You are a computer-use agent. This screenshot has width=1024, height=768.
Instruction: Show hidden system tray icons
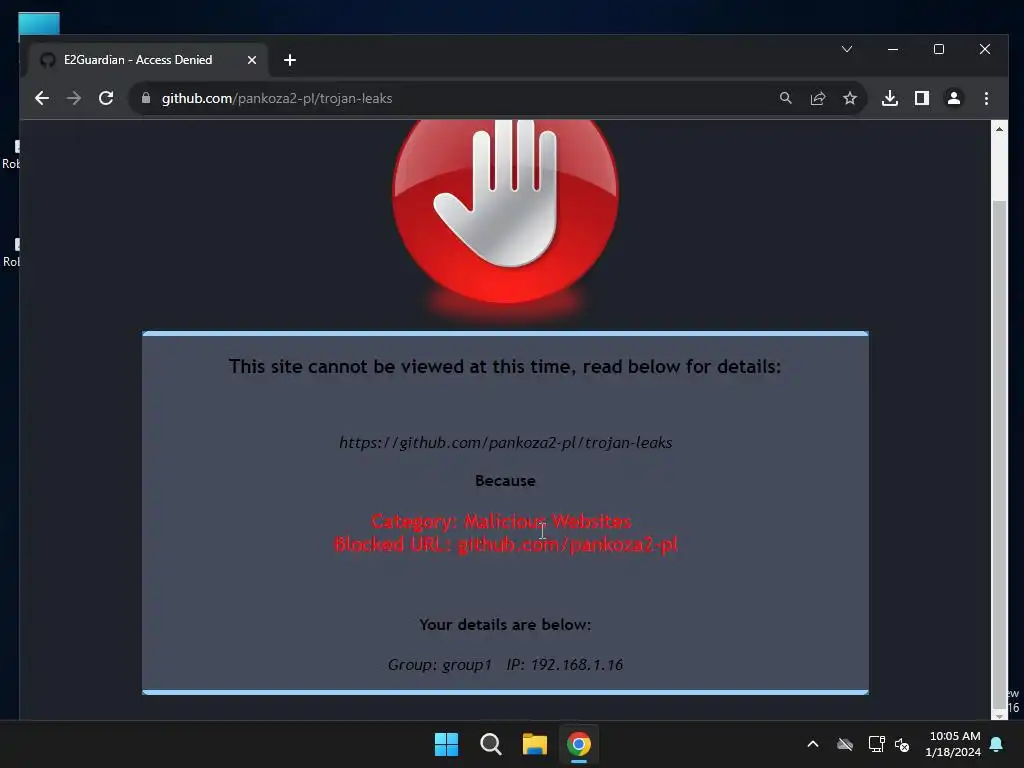813,744
